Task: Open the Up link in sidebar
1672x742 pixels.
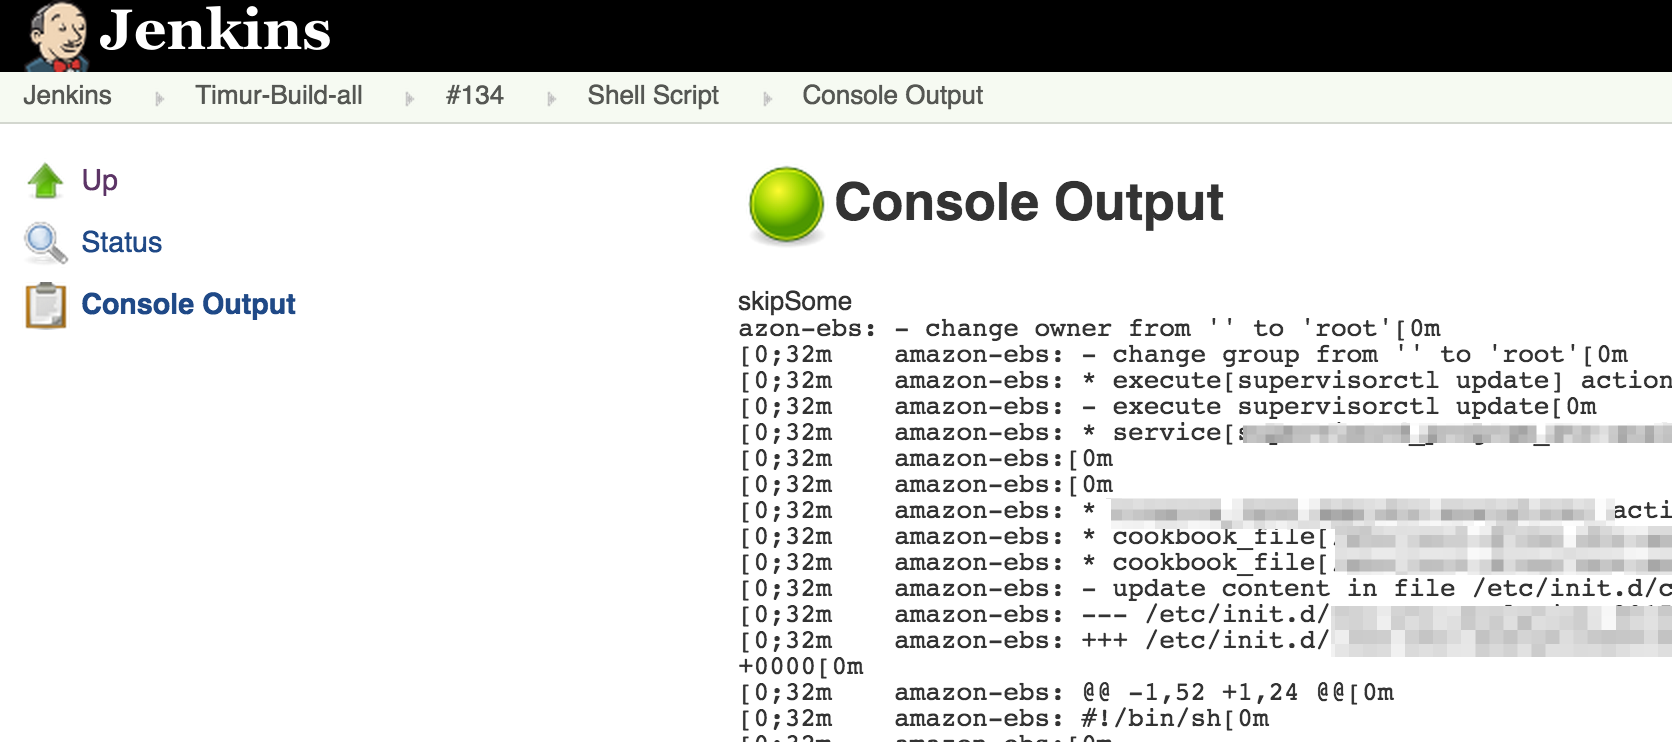Action: [x=99, y=181]
